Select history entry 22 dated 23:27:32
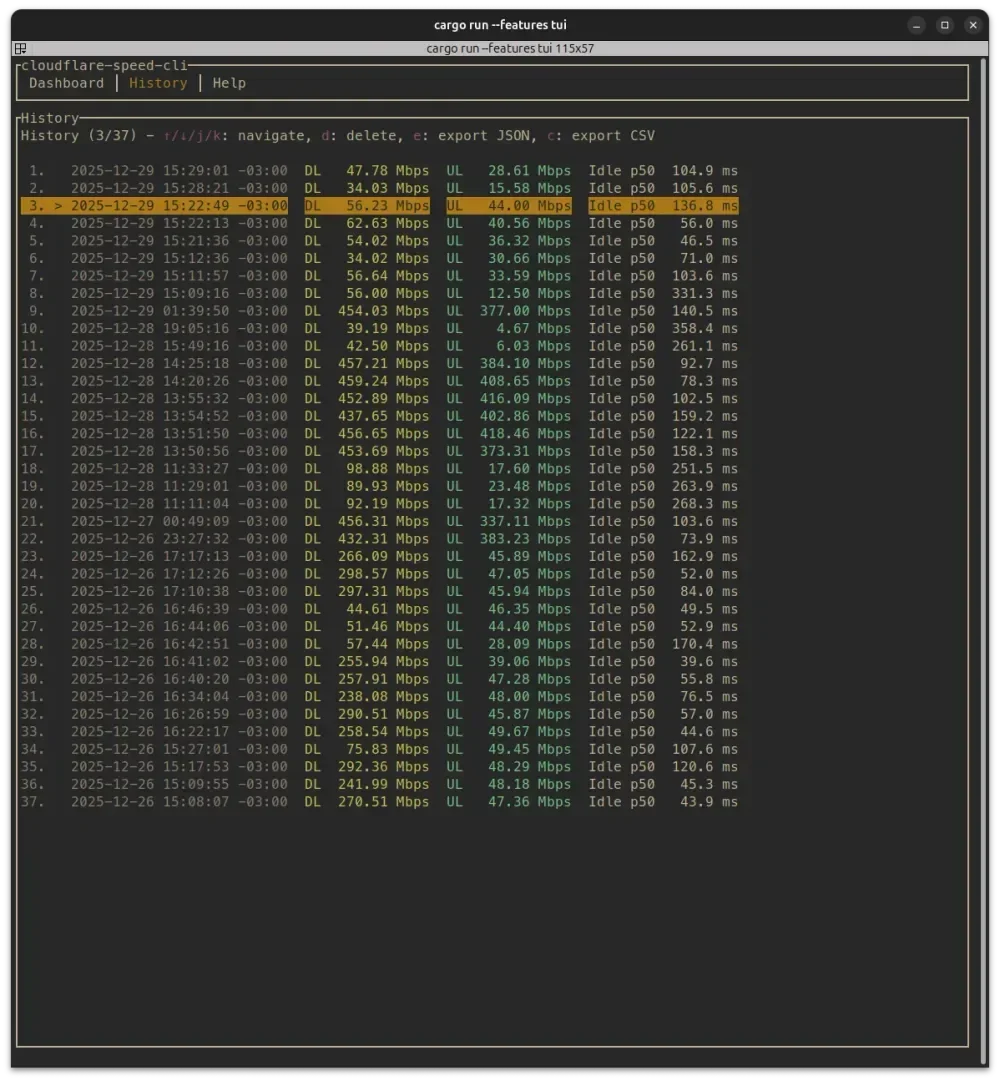1000x1081 pixels. pyautogui.click(x=380, y=538)
